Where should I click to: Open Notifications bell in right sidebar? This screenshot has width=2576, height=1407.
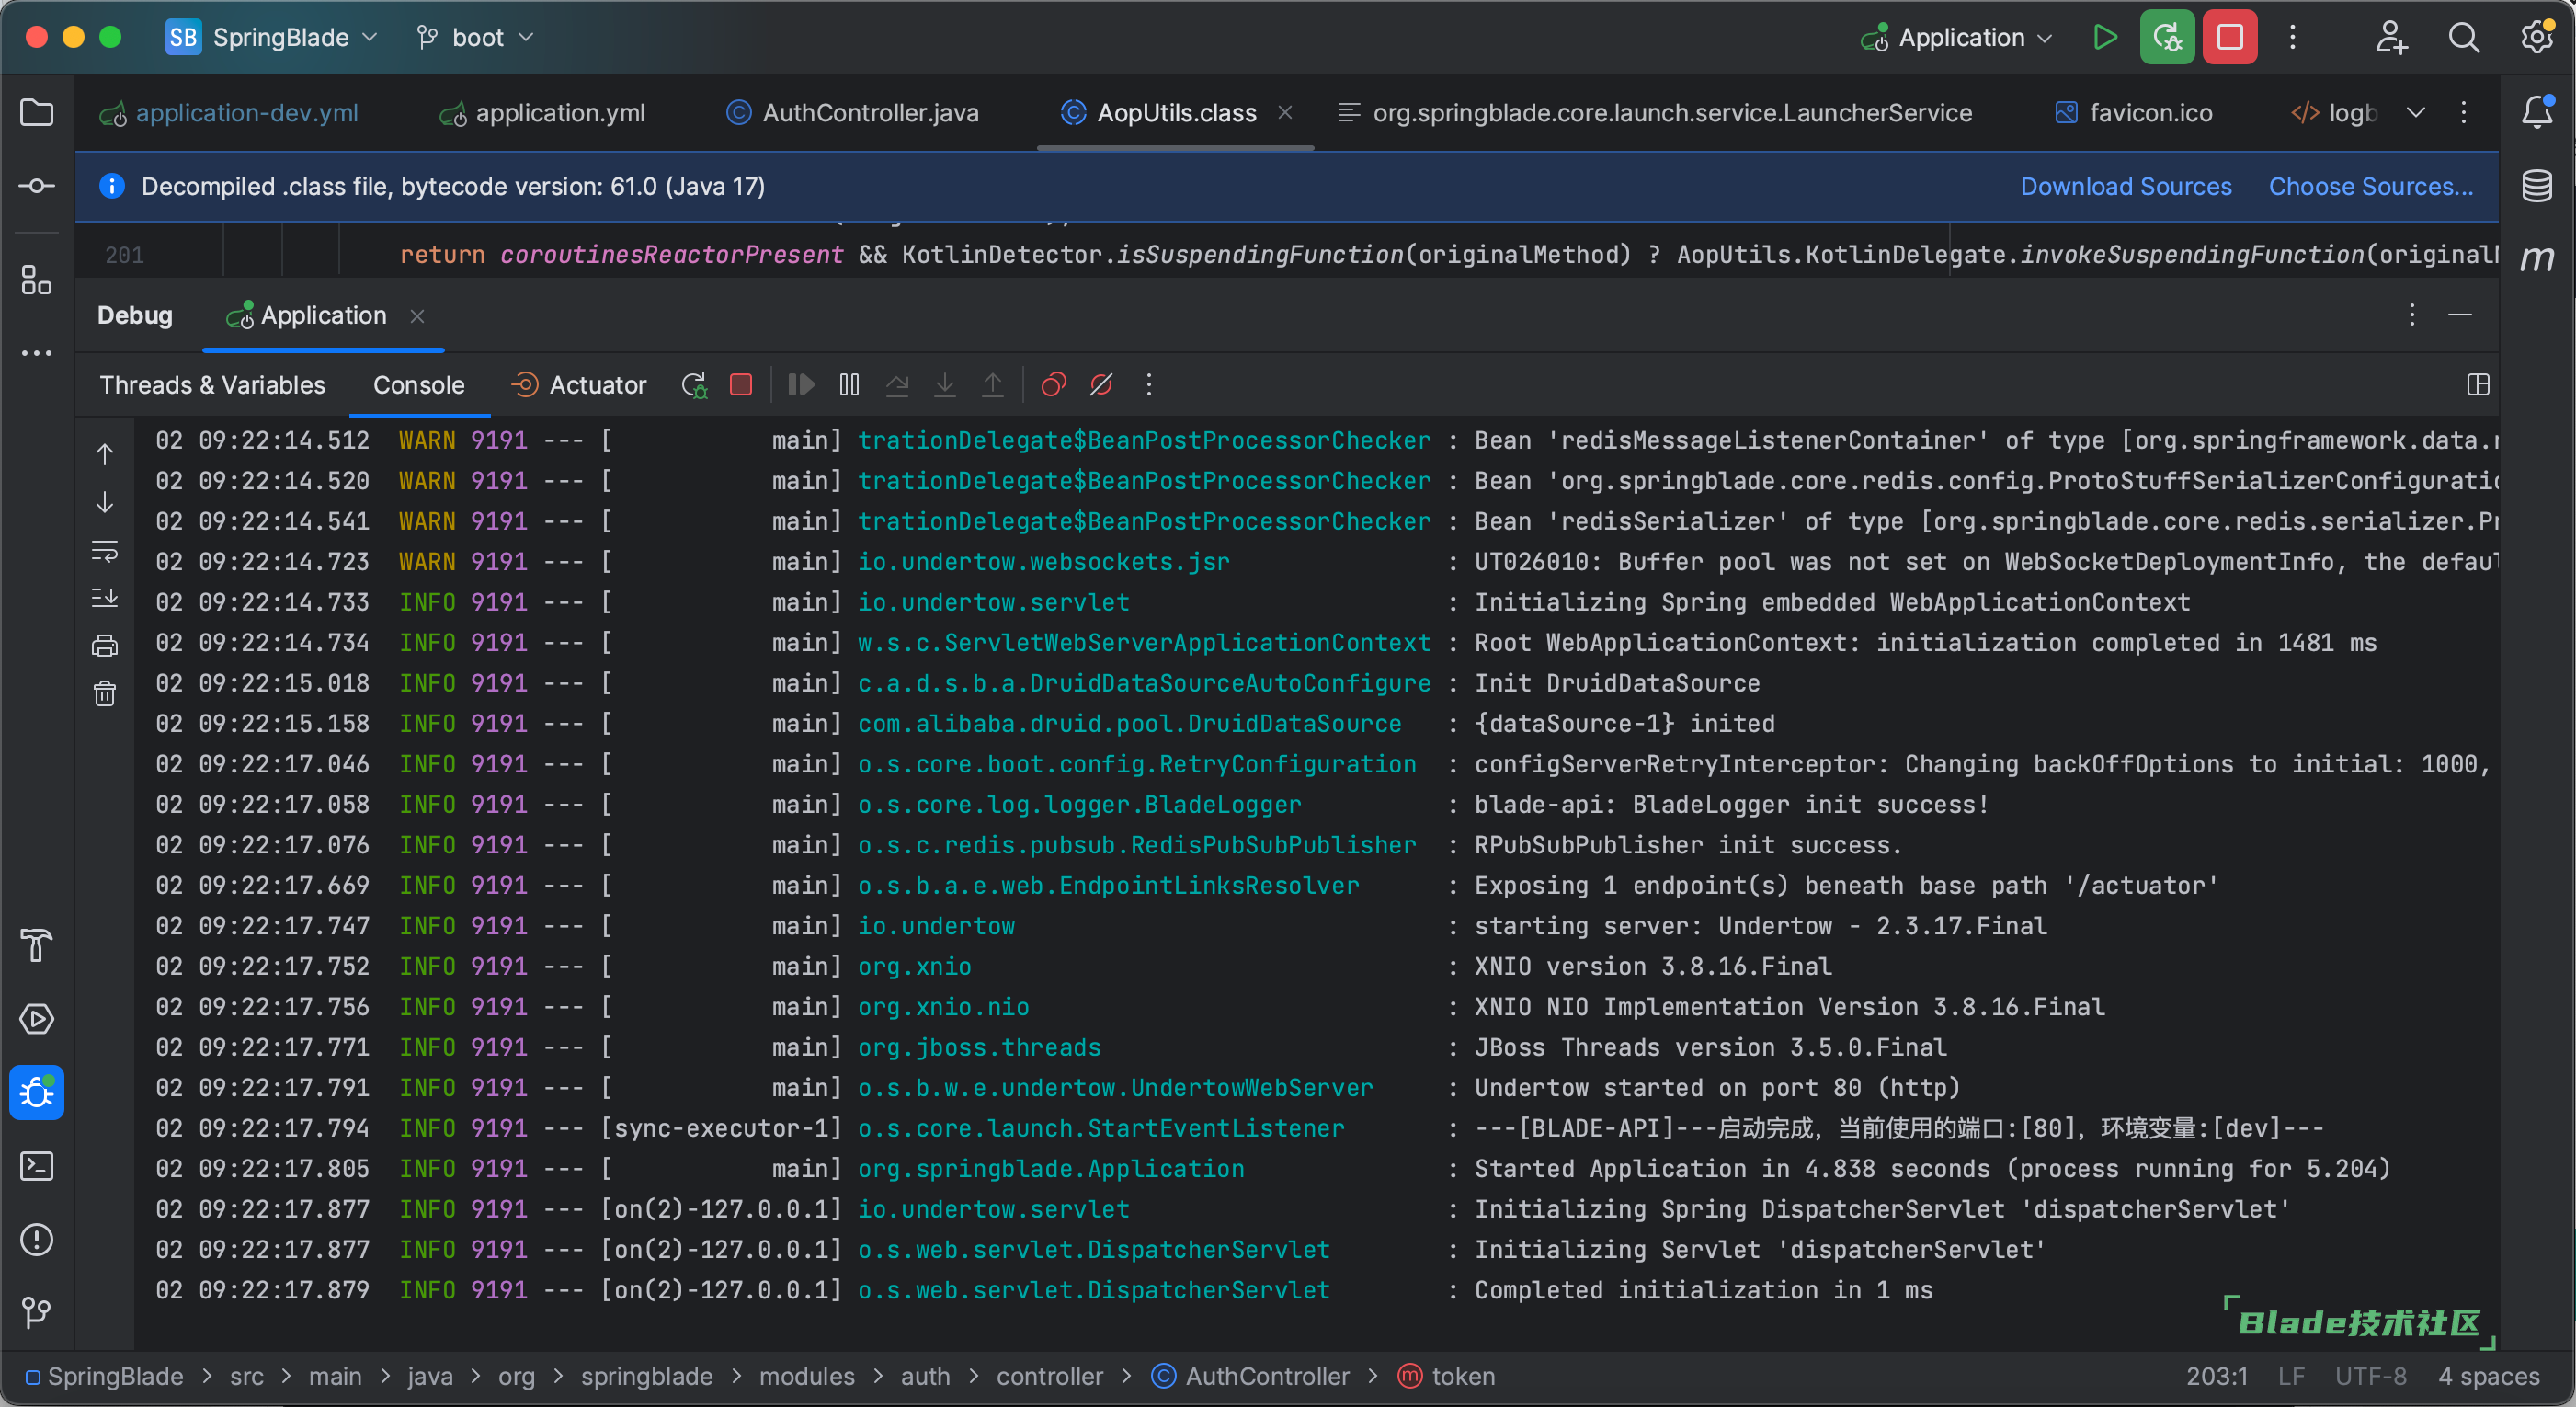[x=2537, y=112]
